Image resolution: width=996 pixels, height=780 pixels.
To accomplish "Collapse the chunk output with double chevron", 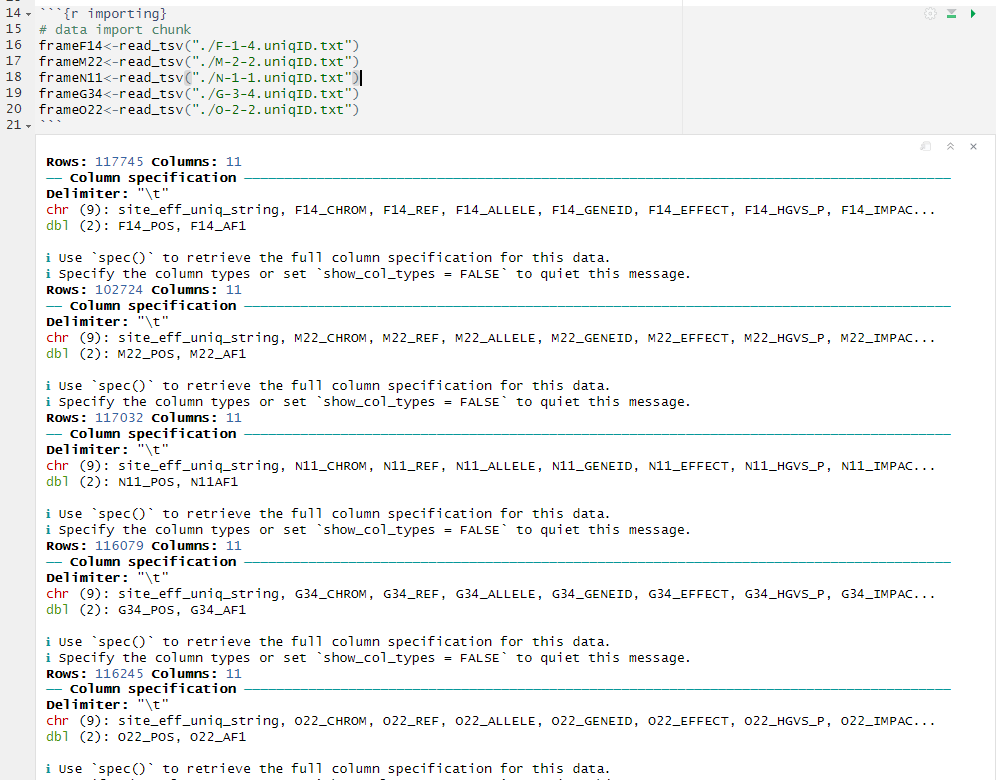I will (950, 146).
